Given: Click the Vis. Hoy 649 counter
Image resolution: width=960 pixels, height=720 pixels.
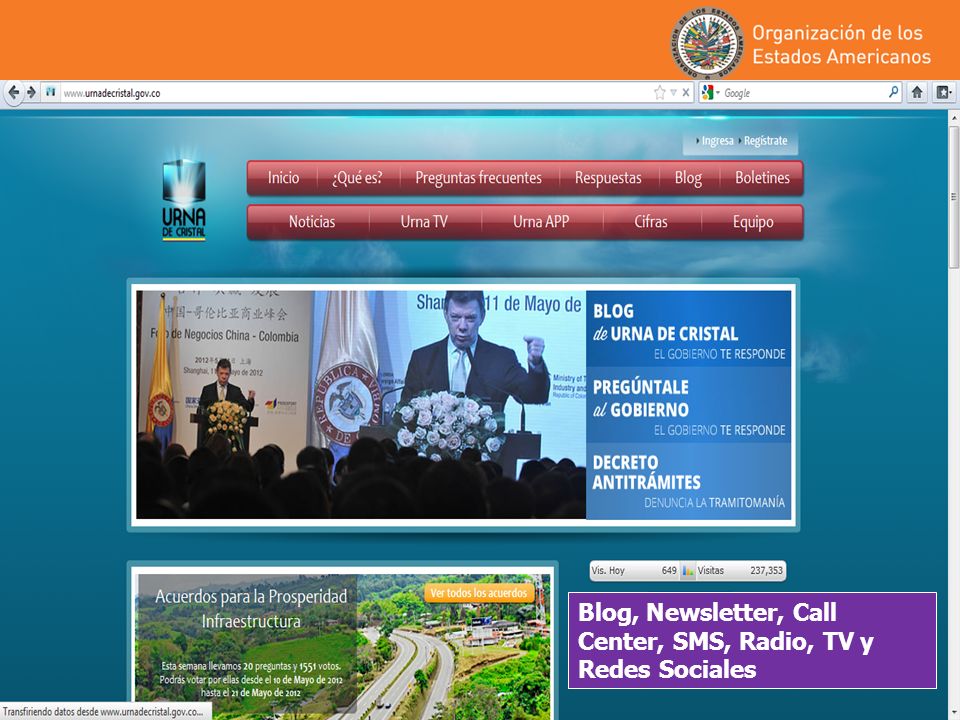Looking at the screenshot, I should pyautogui.click(x=634, y=571).
